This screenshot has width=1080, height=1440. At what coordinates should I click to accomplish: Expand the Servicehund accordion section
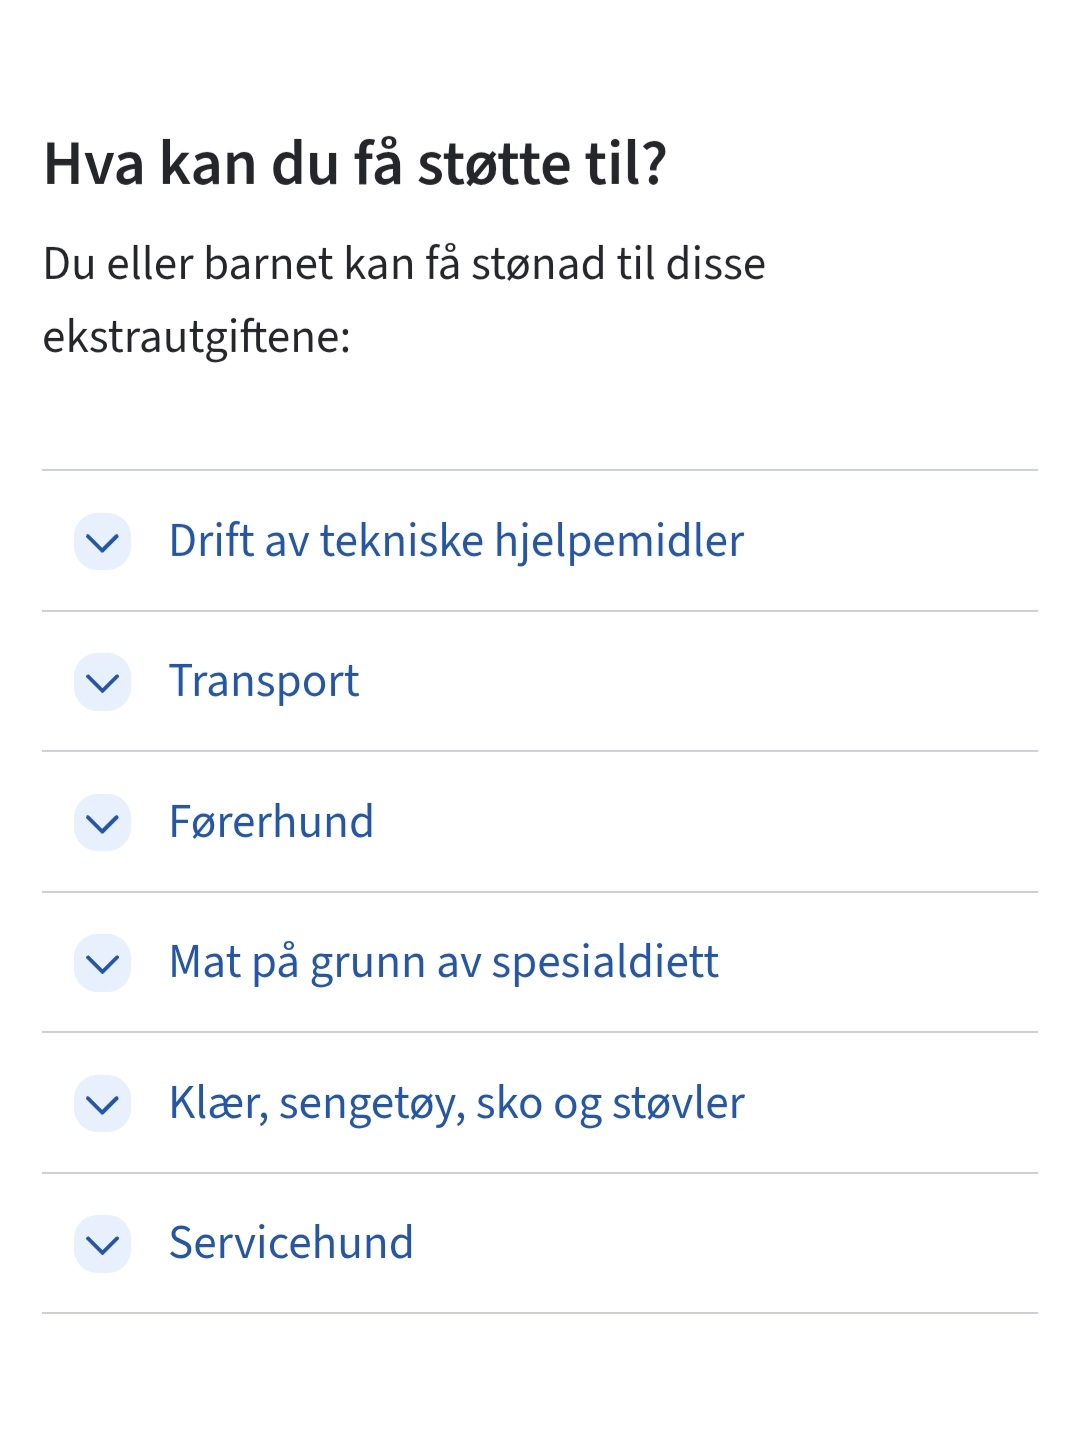[540, 1243]
